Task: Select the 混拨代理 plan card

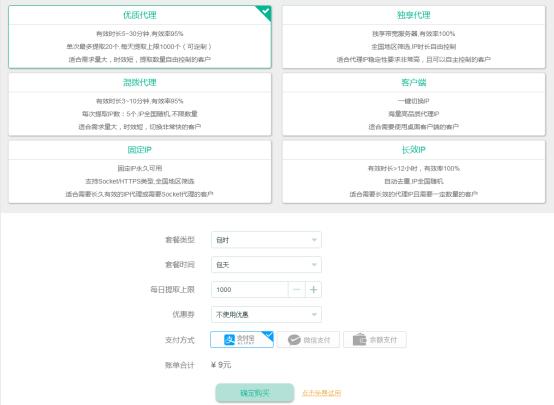Action: (x=140, y=104)
